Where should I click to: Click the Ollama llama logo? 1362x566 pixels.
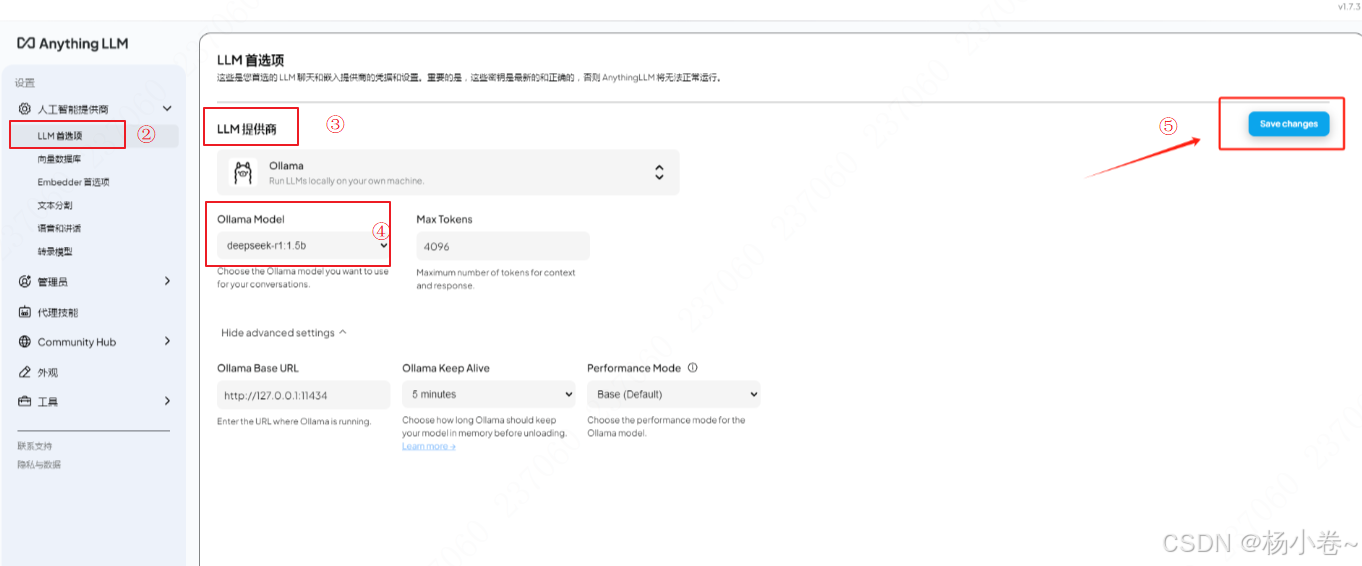click(x=242, y=172)
